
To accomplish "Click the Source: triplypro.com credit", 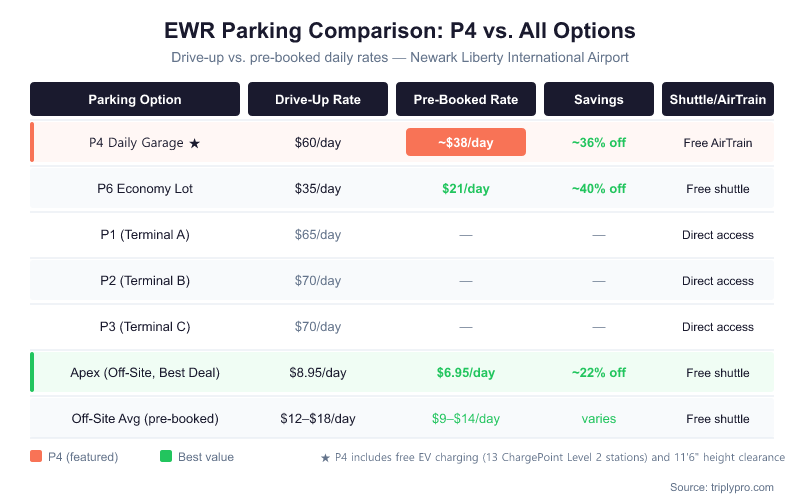I will 722,487.
